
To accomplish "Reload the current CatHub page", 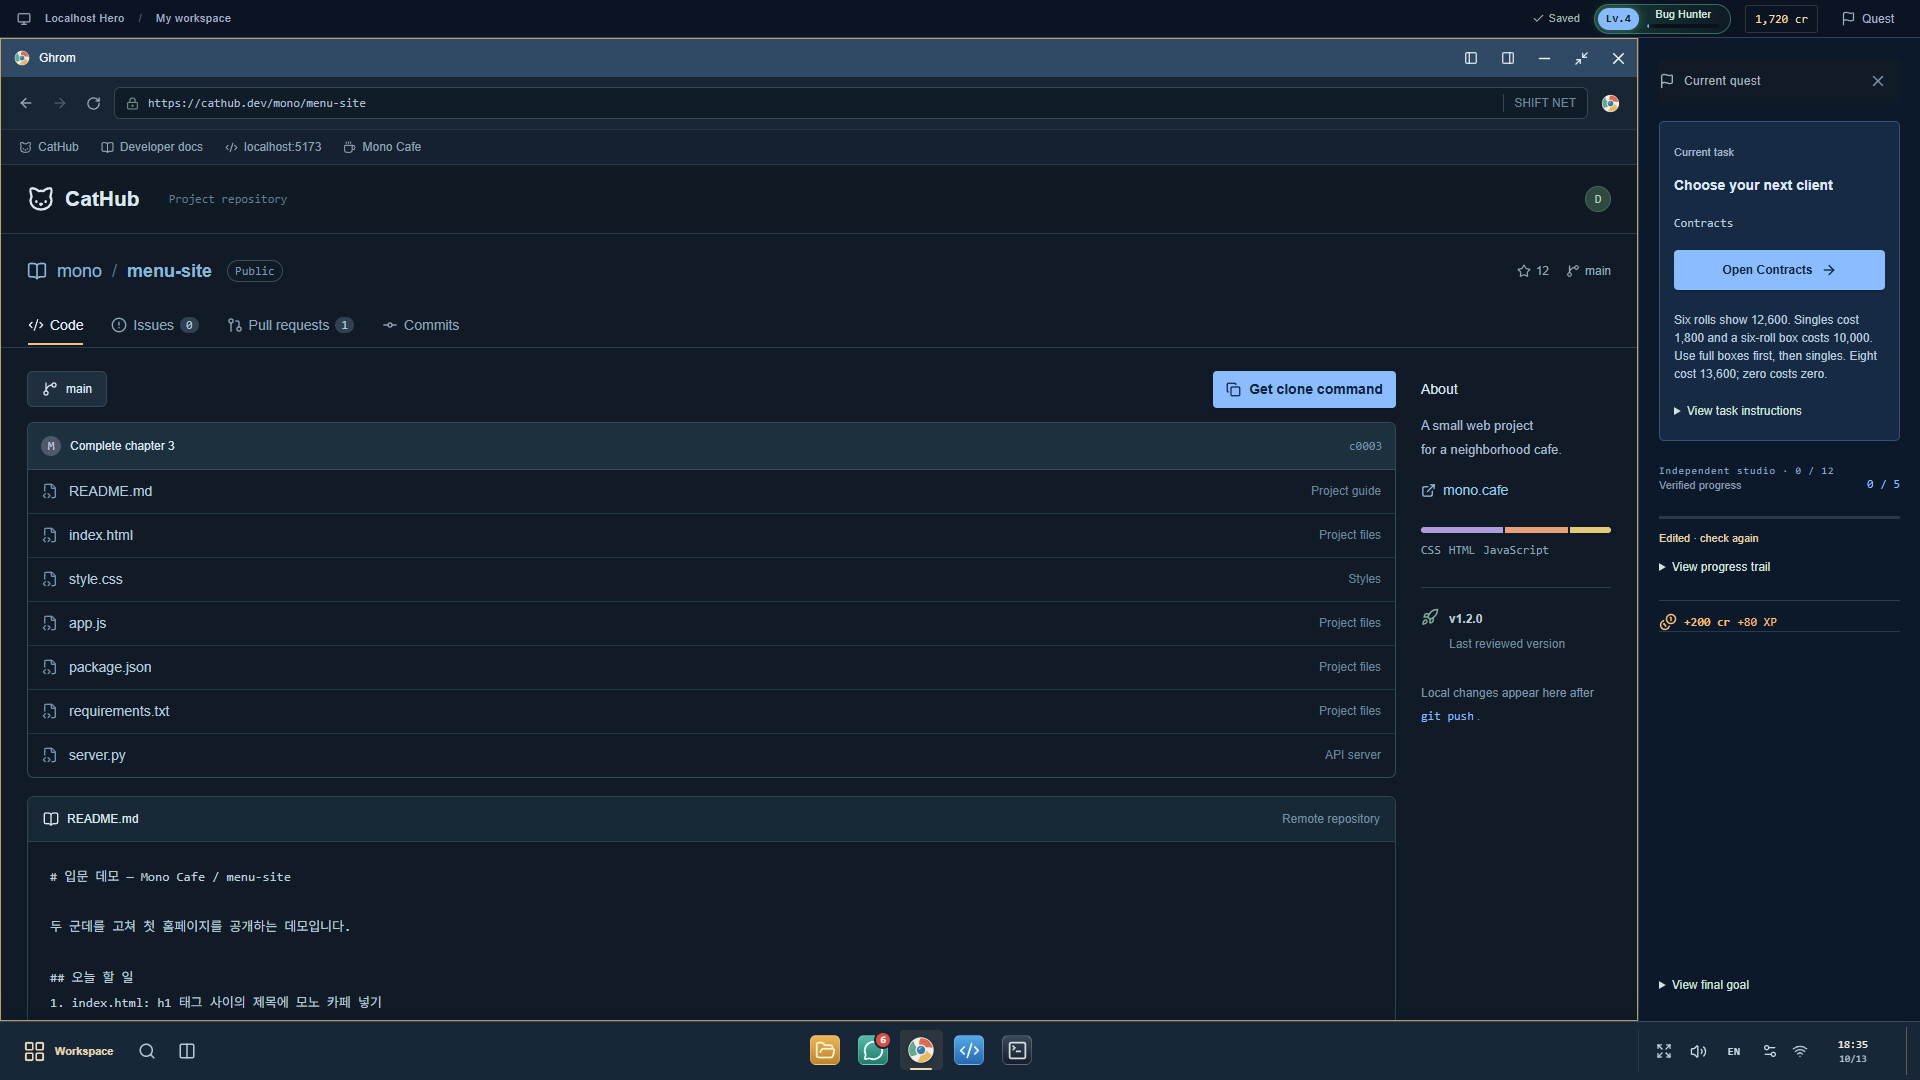I will coord(93,103).
